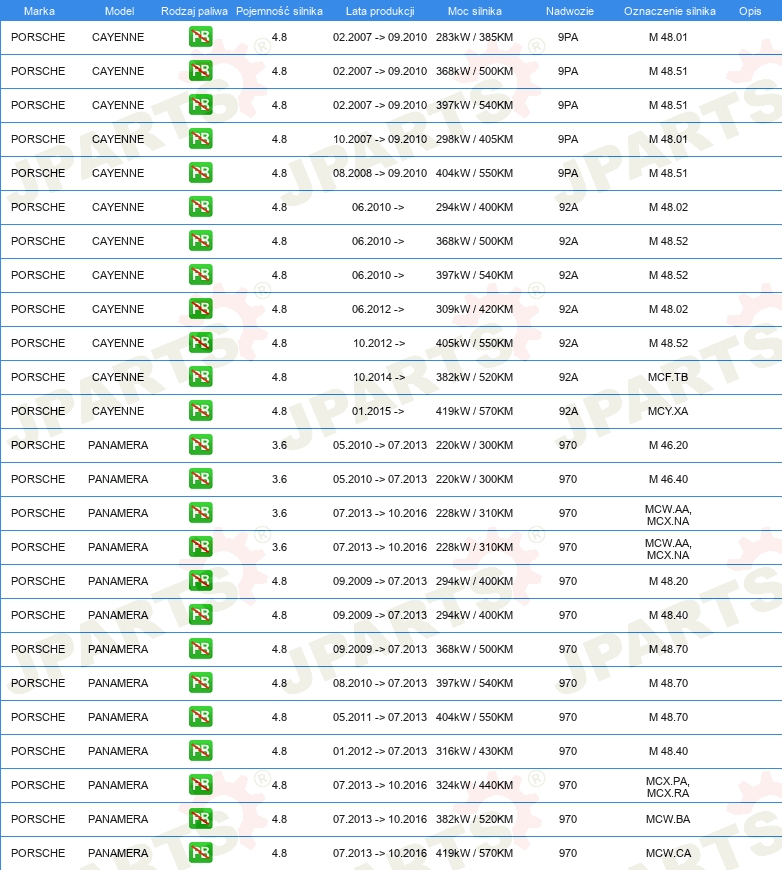Image resolution: width=782 pixels, height=870 pixels.
Task: Click the Nadwozie column header
Action: [569, 11]
